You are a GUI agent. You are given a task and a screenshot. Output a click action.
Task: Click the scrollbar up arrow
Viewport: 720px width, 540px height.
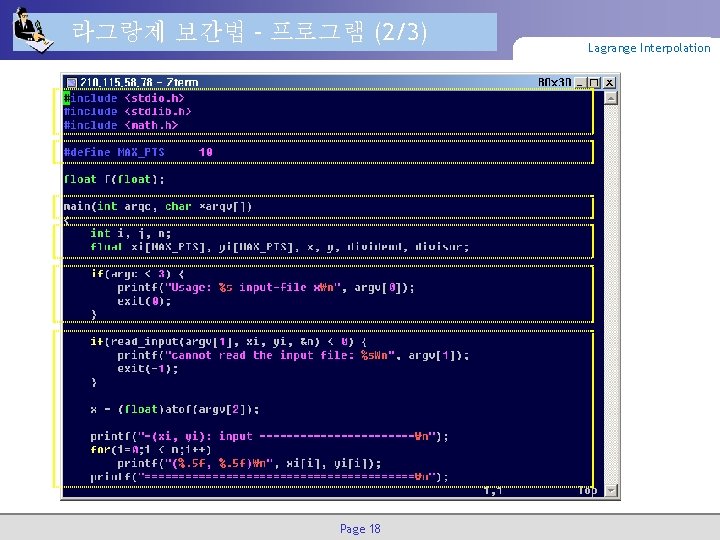(611, 98)
